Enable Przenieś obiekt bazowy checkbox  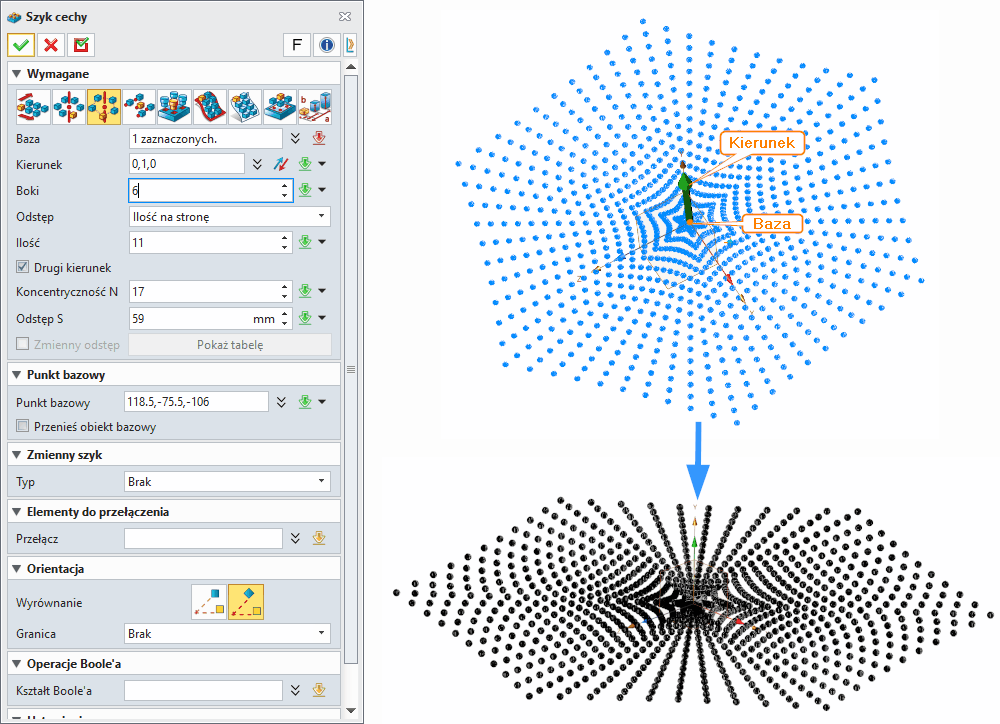tap(24, 427)
